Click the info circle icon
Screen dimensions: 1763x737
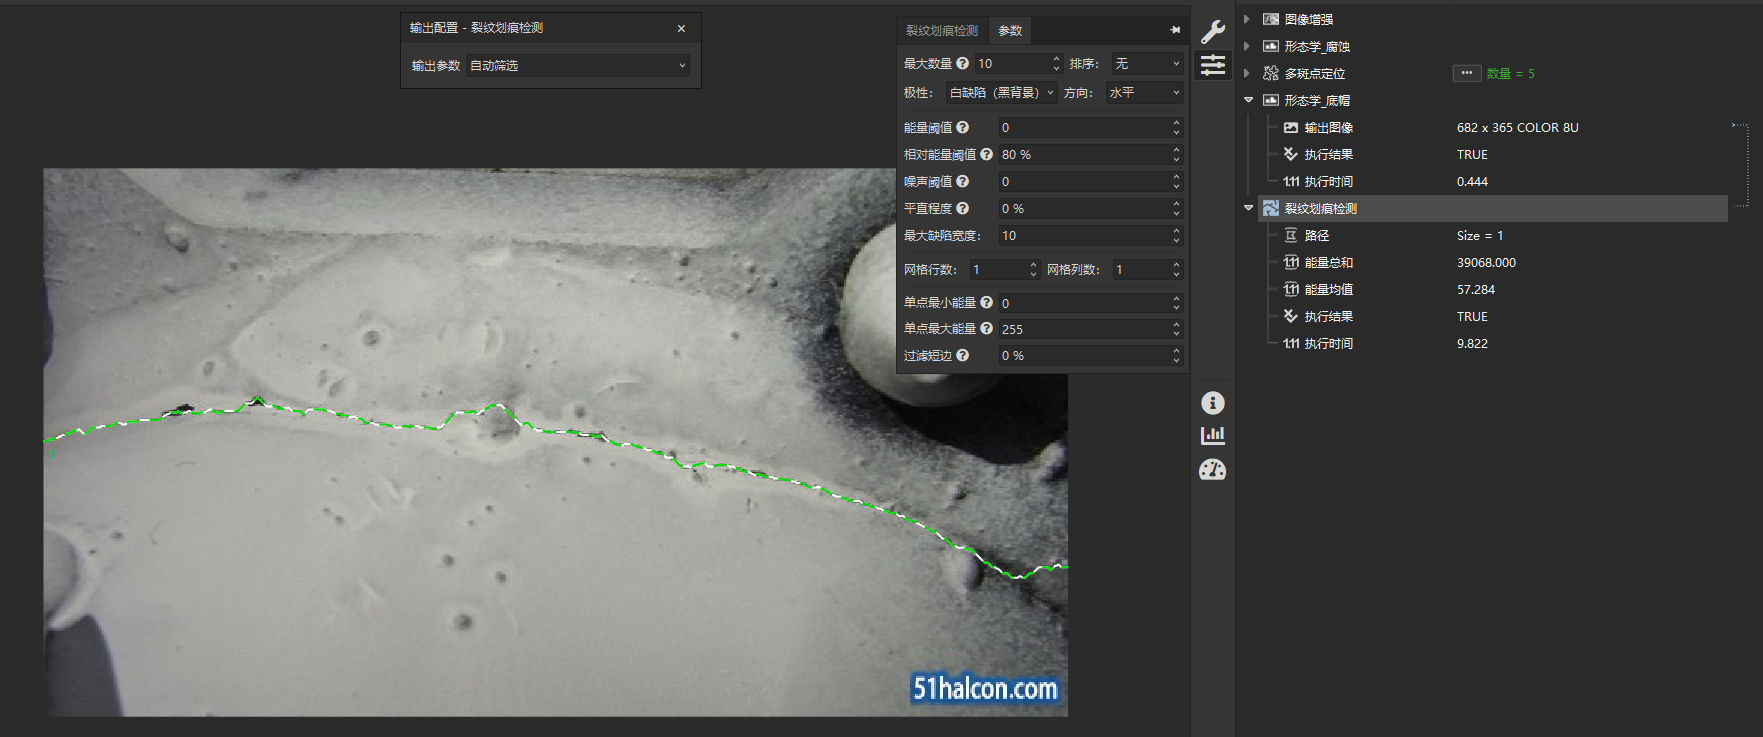pos(1212,403)
